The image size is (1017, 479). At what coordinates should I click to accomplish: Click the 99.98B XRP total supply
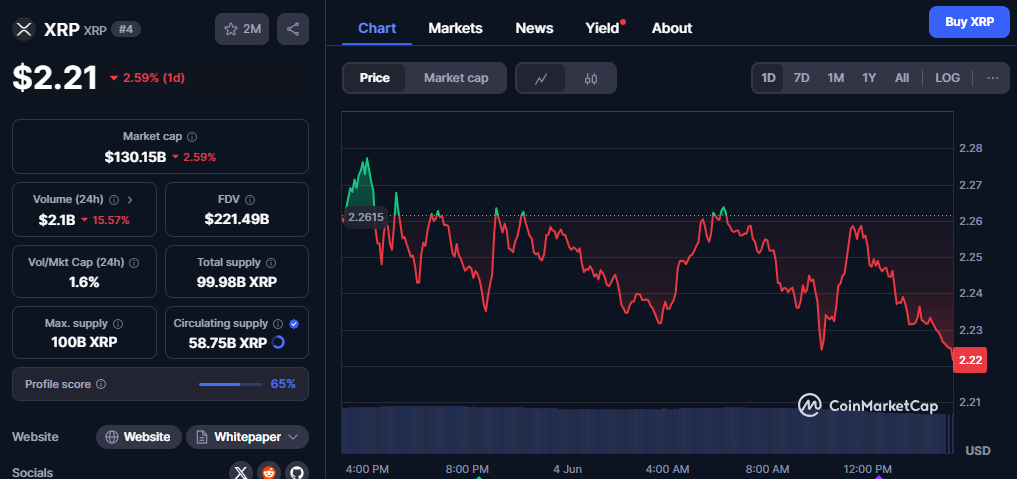(x=237, y=282)
